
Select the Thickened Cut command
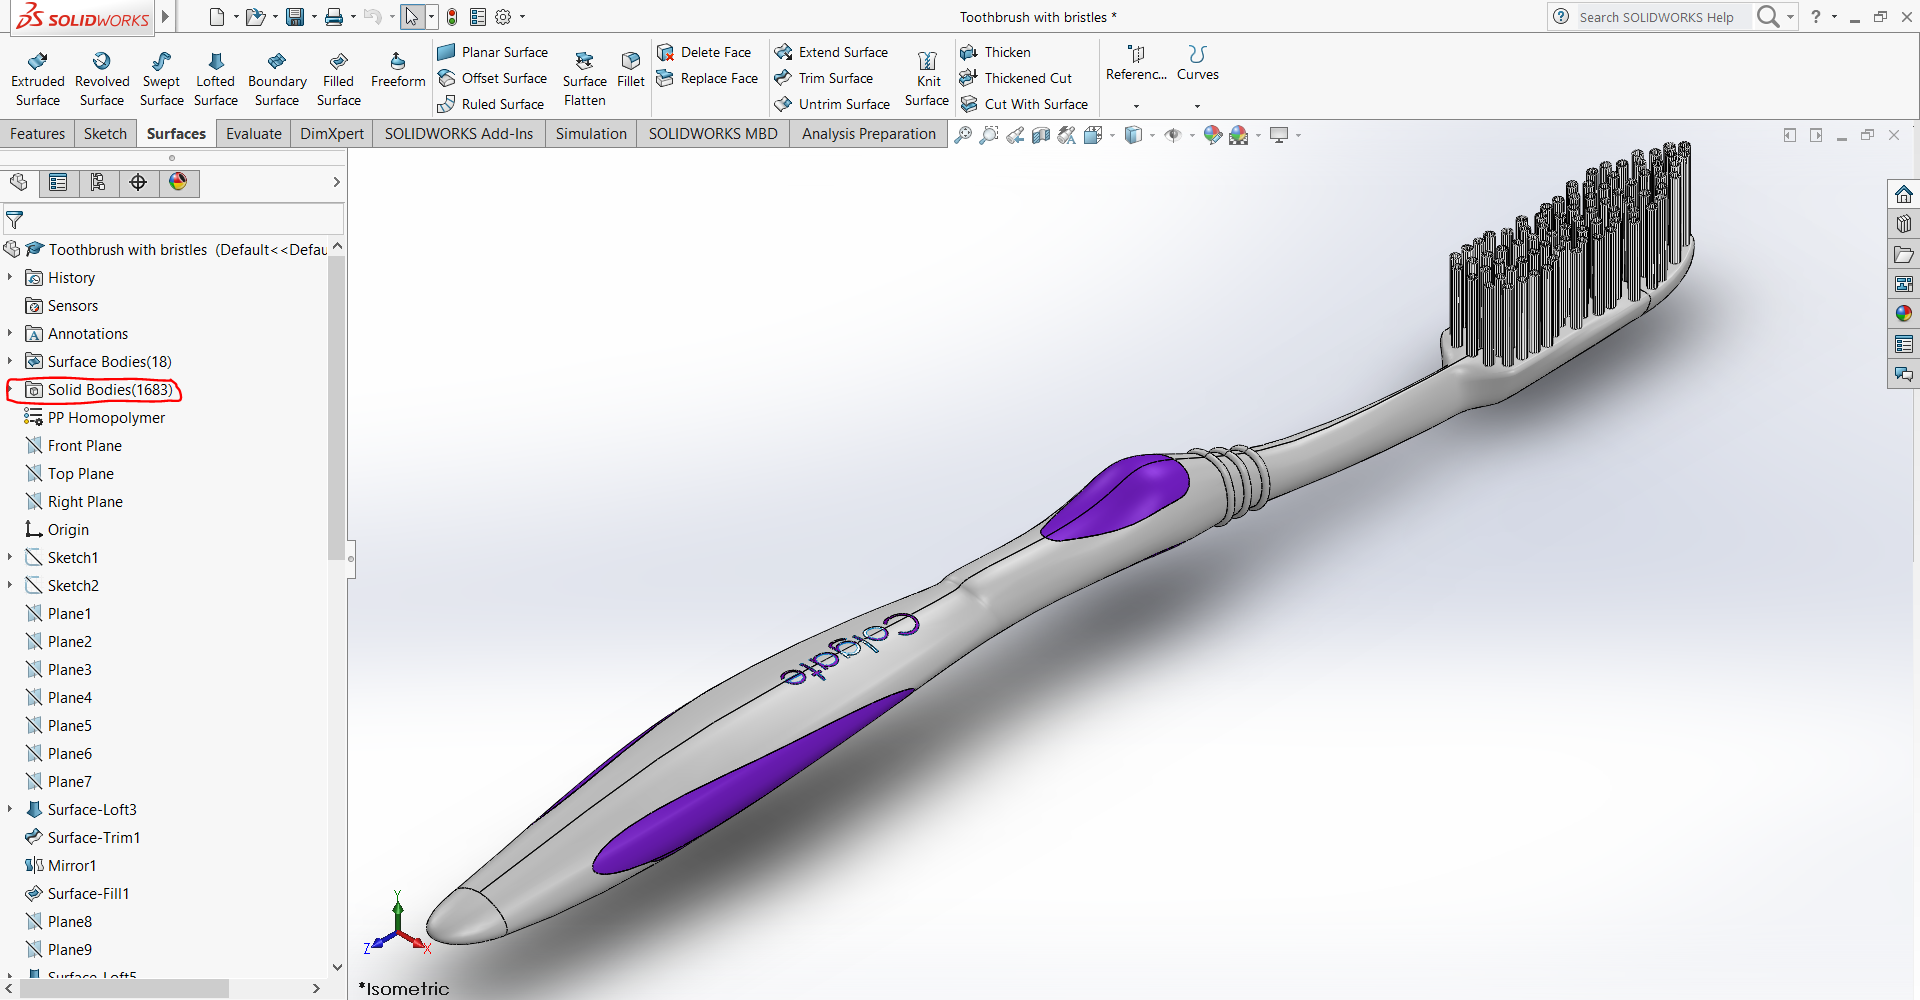pos(1016,78)
